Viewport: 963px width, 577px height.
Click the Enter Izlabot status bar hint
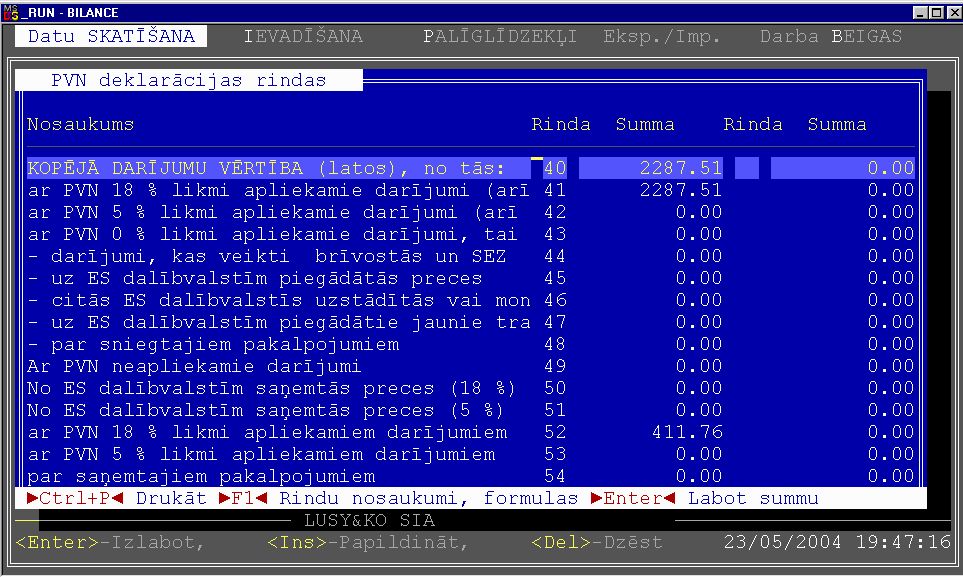tap(111, 542)
